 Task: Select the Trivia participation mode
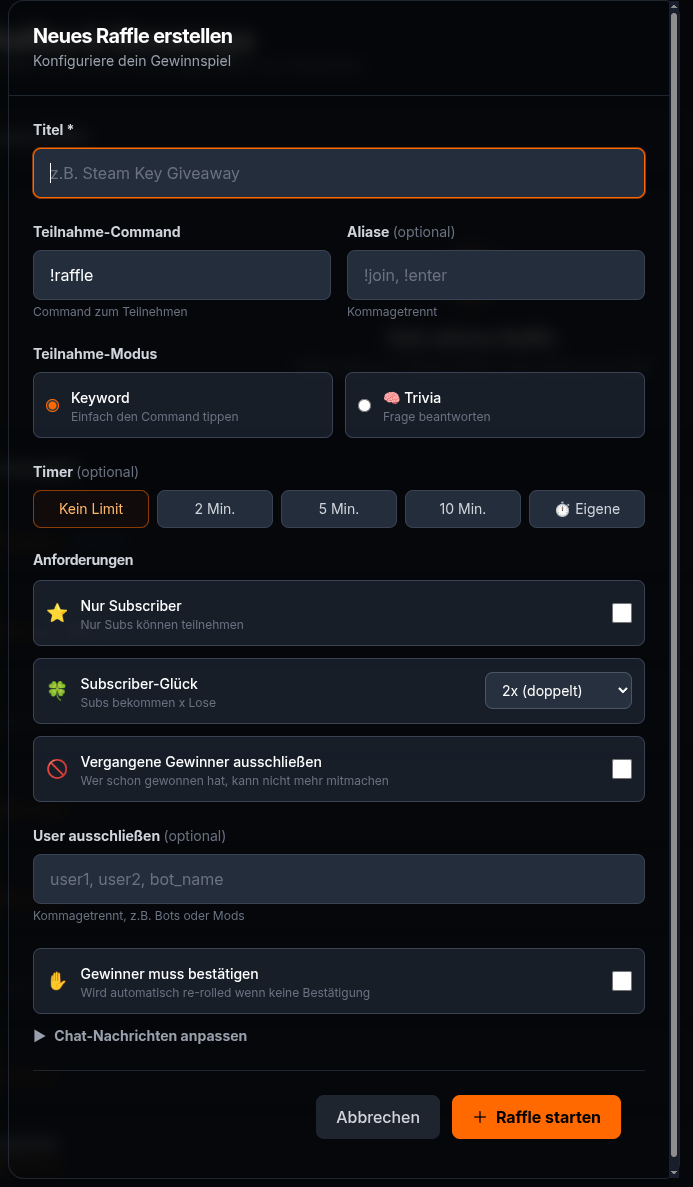coord(495,405)
